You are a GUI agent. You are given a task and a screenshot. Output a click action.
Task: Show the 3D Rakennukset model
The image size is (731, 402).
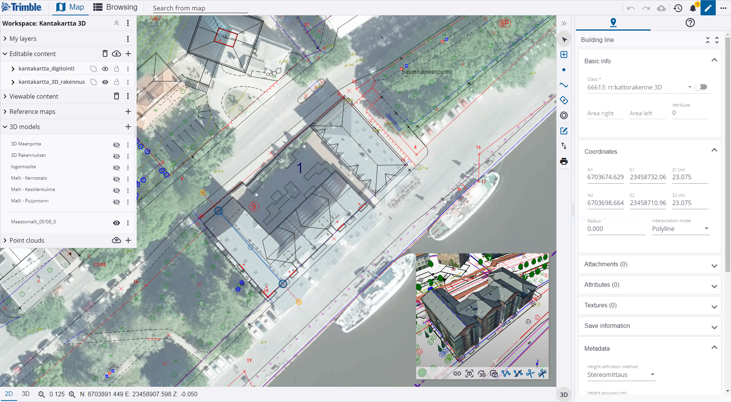point(117,156)
